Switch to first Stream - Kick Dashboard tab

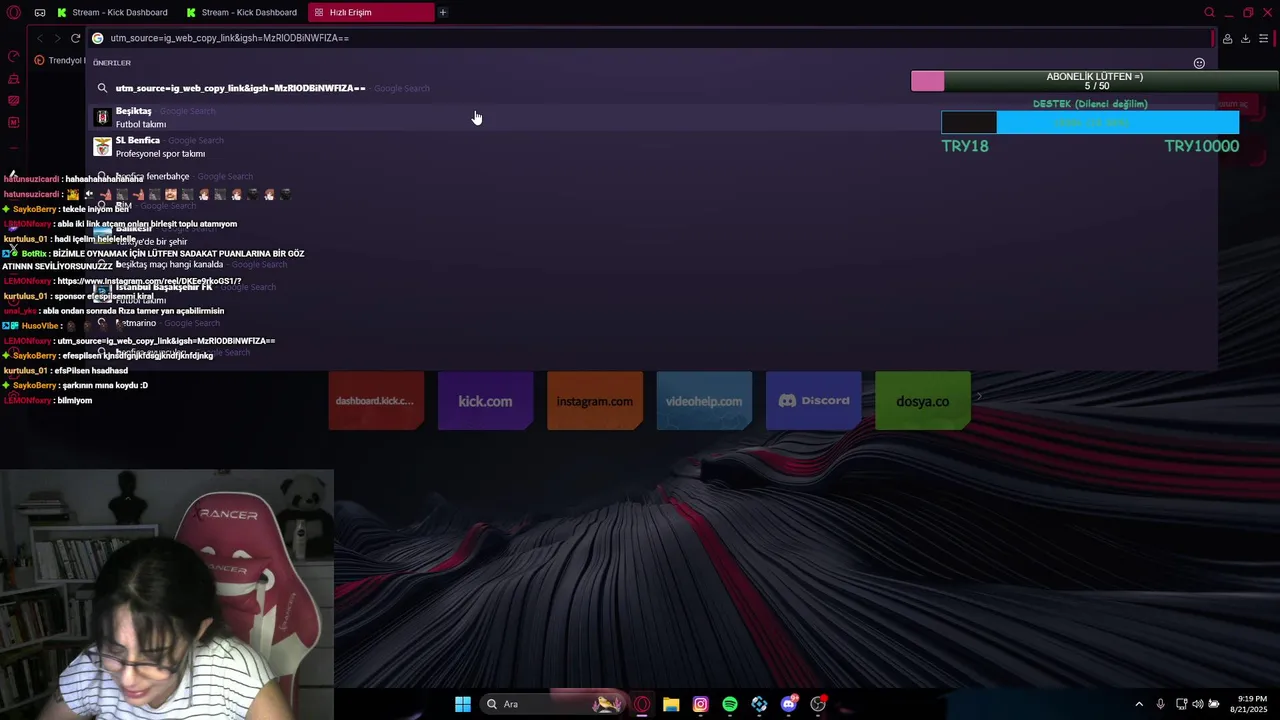point(113,12)
